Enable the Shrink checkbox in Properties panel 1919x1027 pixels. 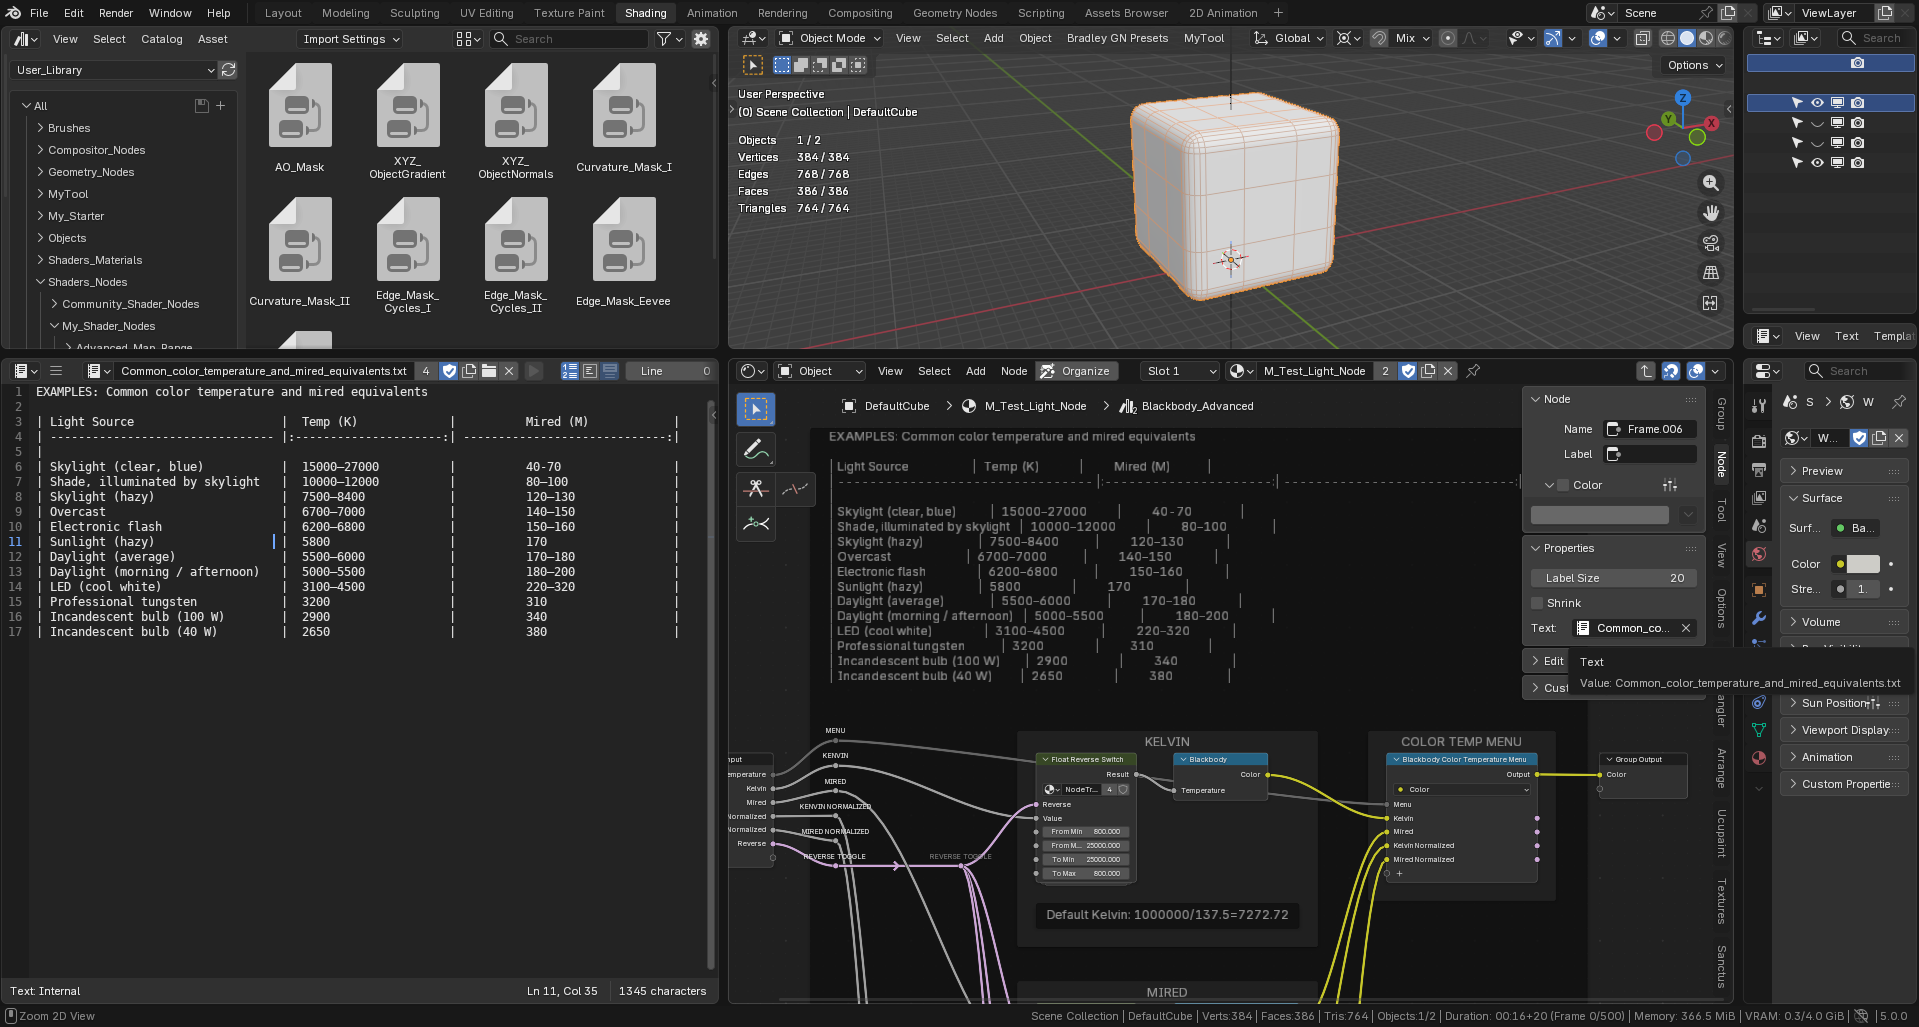[x=1537, y=603]
